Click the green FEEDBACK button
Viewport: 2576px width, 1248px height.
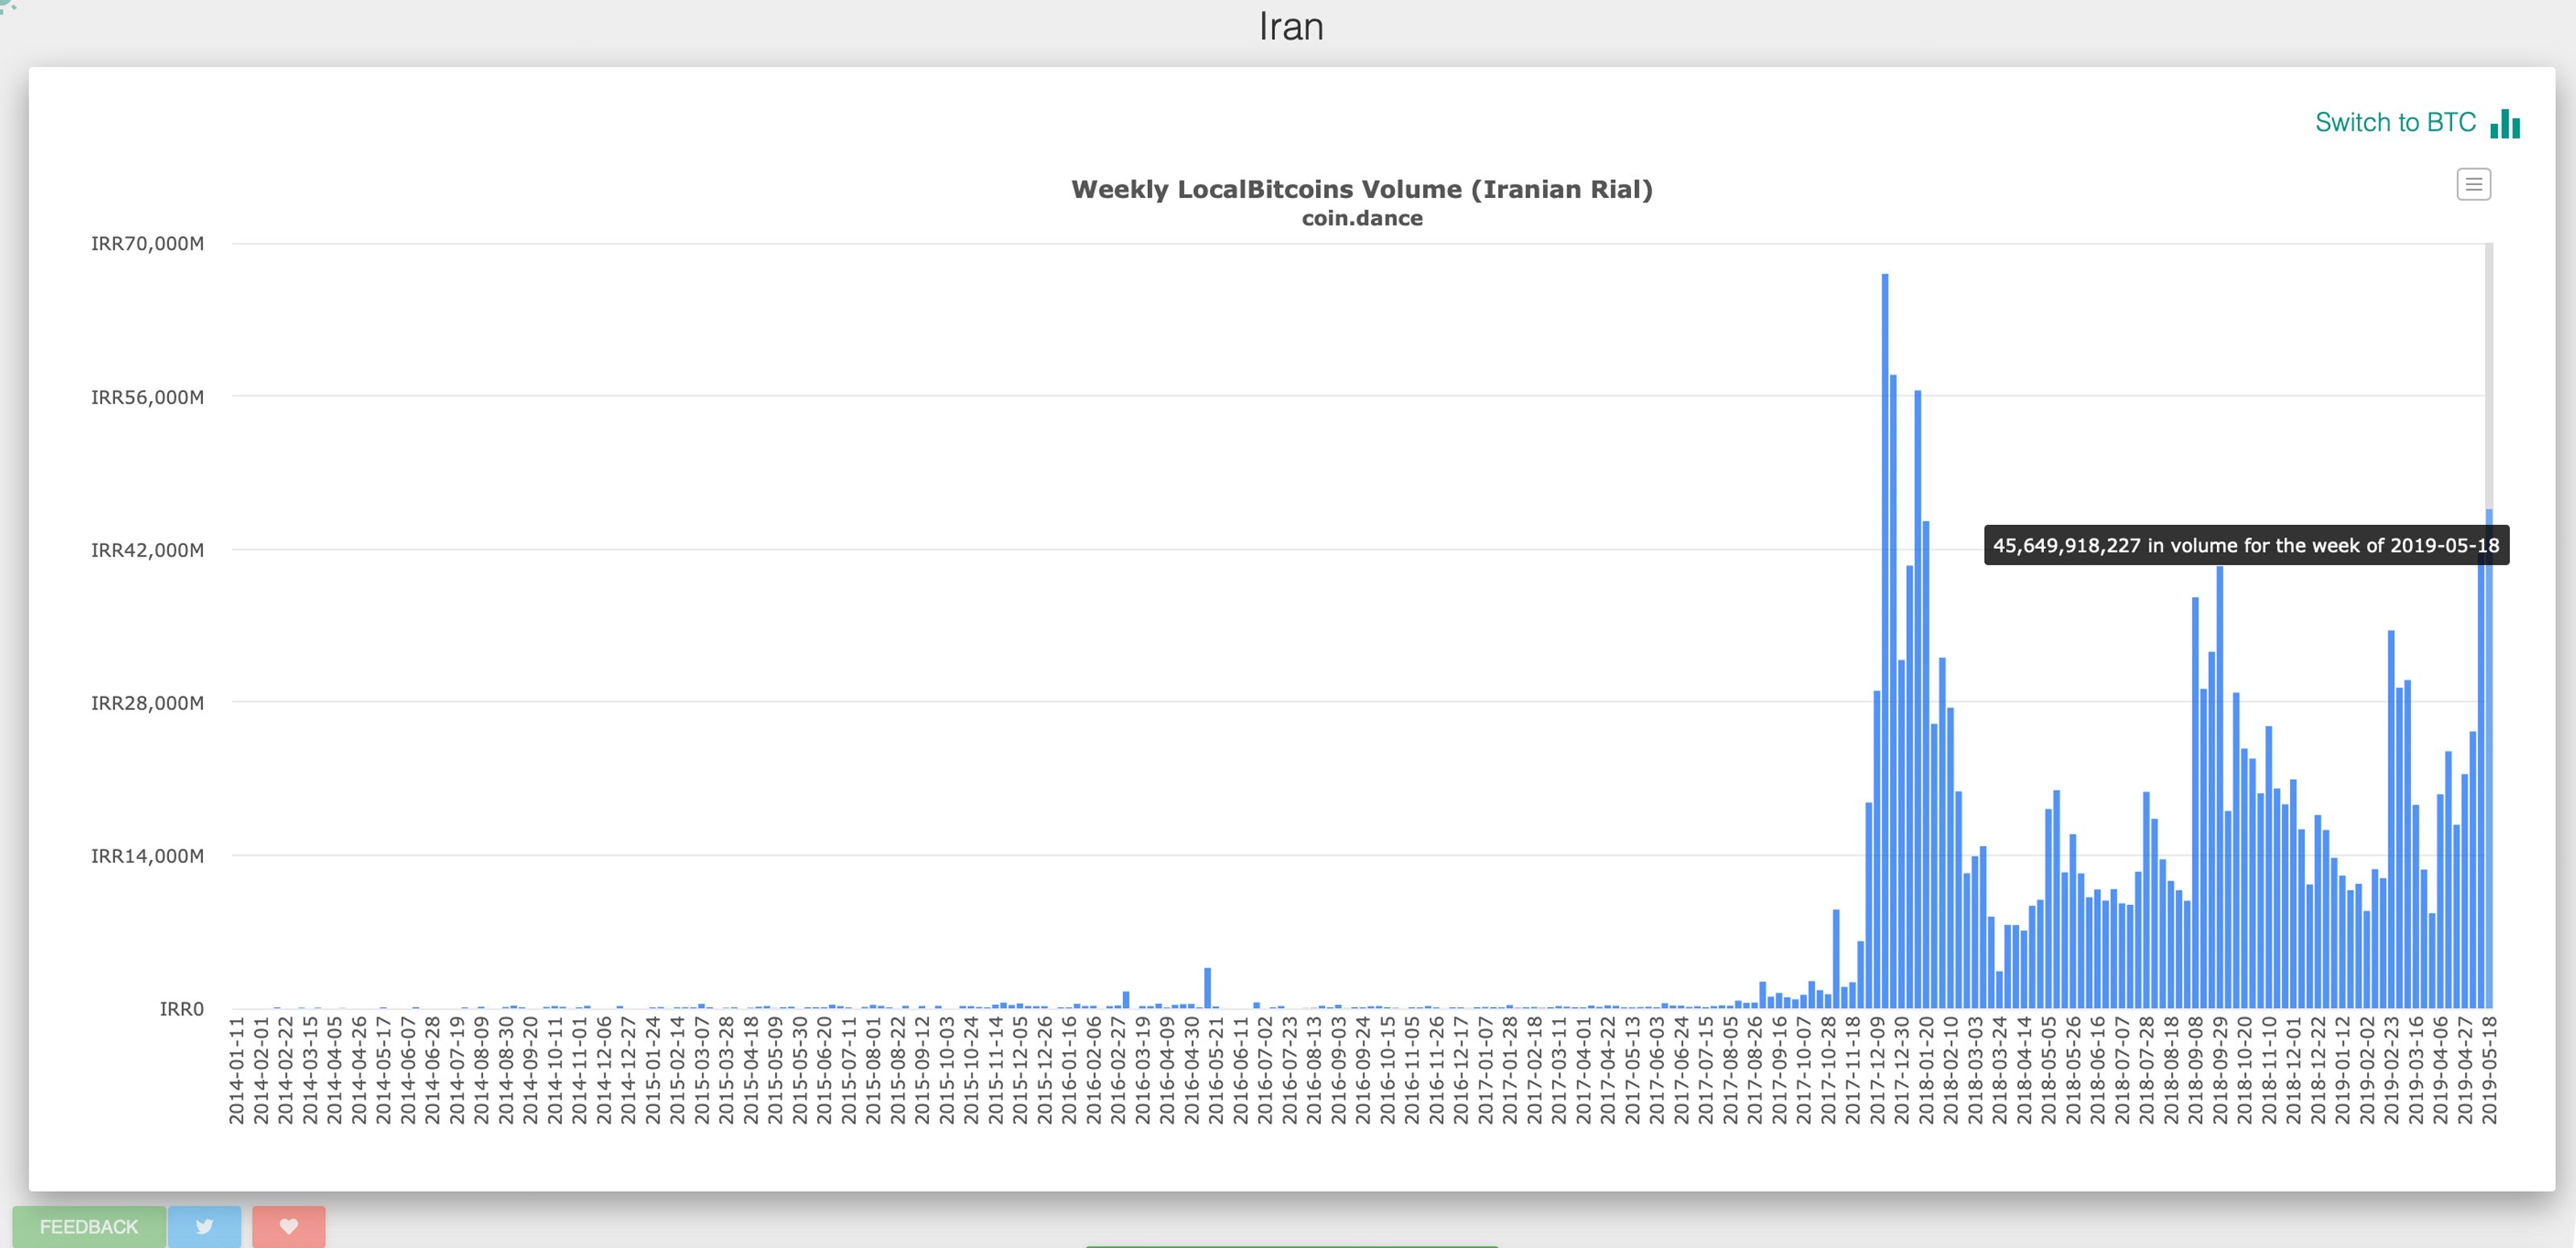[89, 1226]
